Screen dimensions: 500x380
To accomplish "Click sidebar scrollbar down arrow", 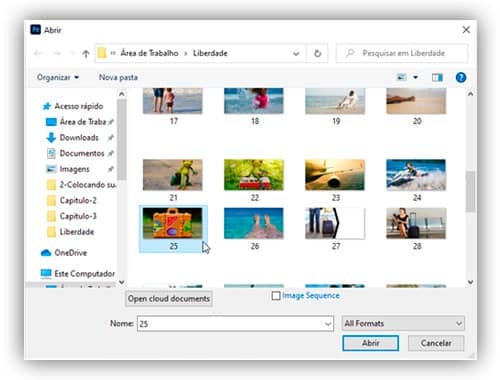I will point(122,282).
